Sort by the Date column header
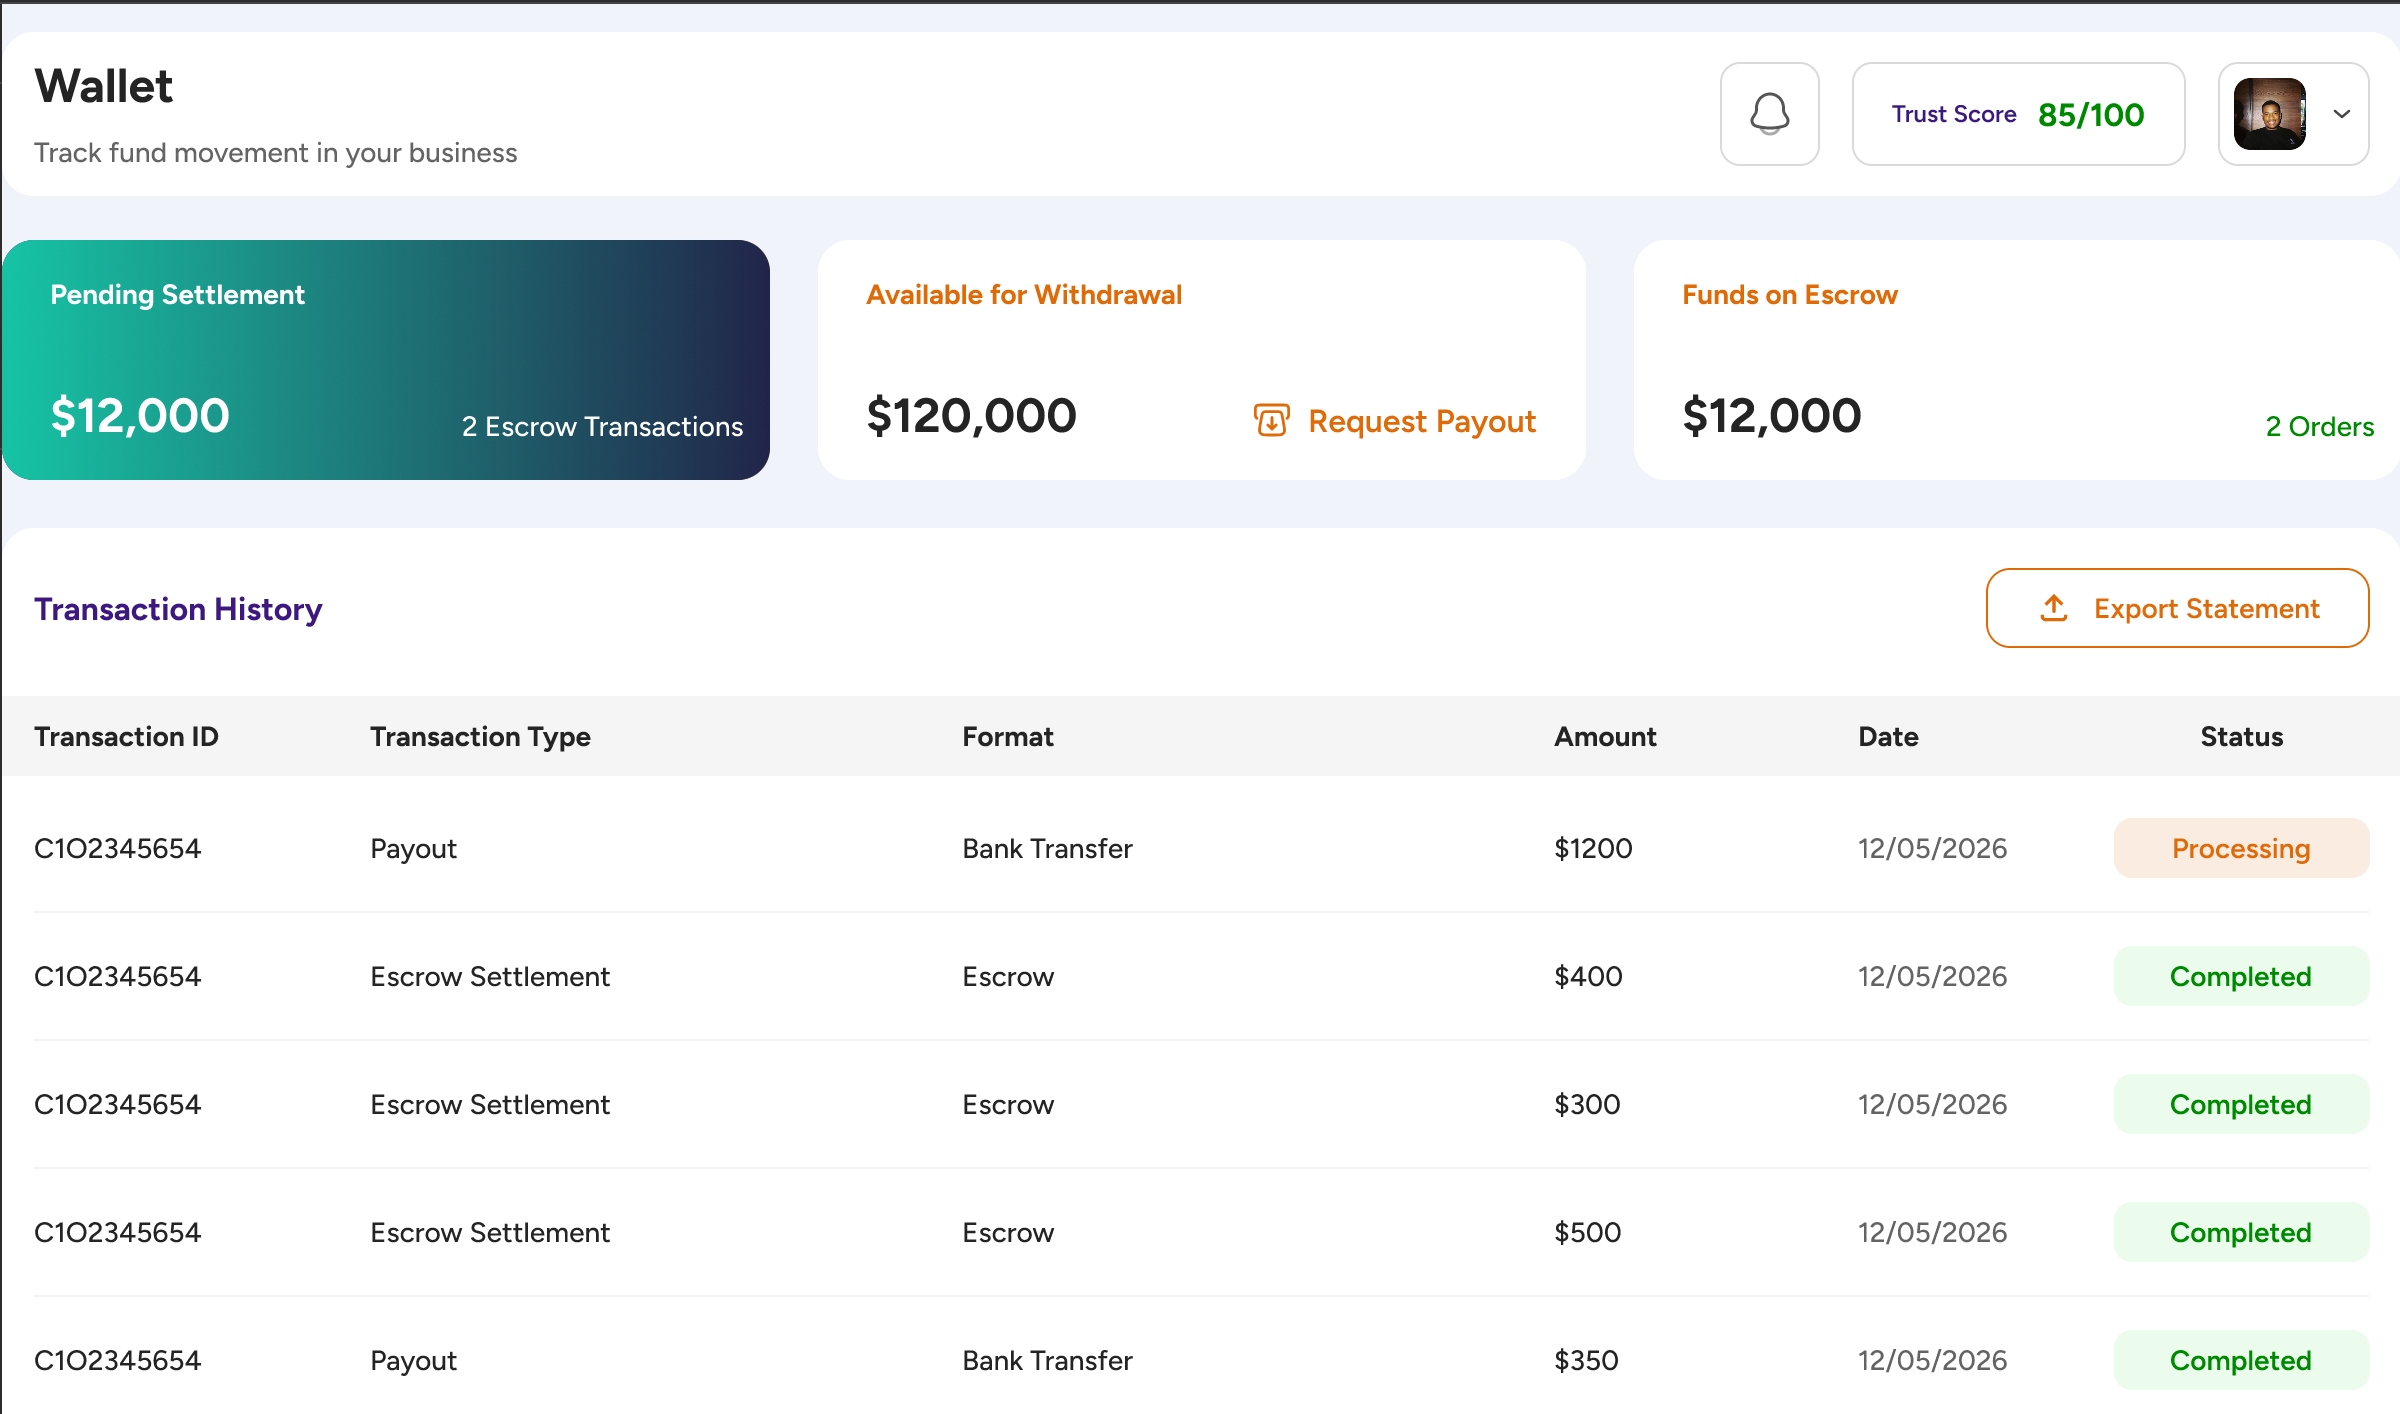This screenshot has height=1414, width=2400. pyautogui.click(x=1887, y=737)
